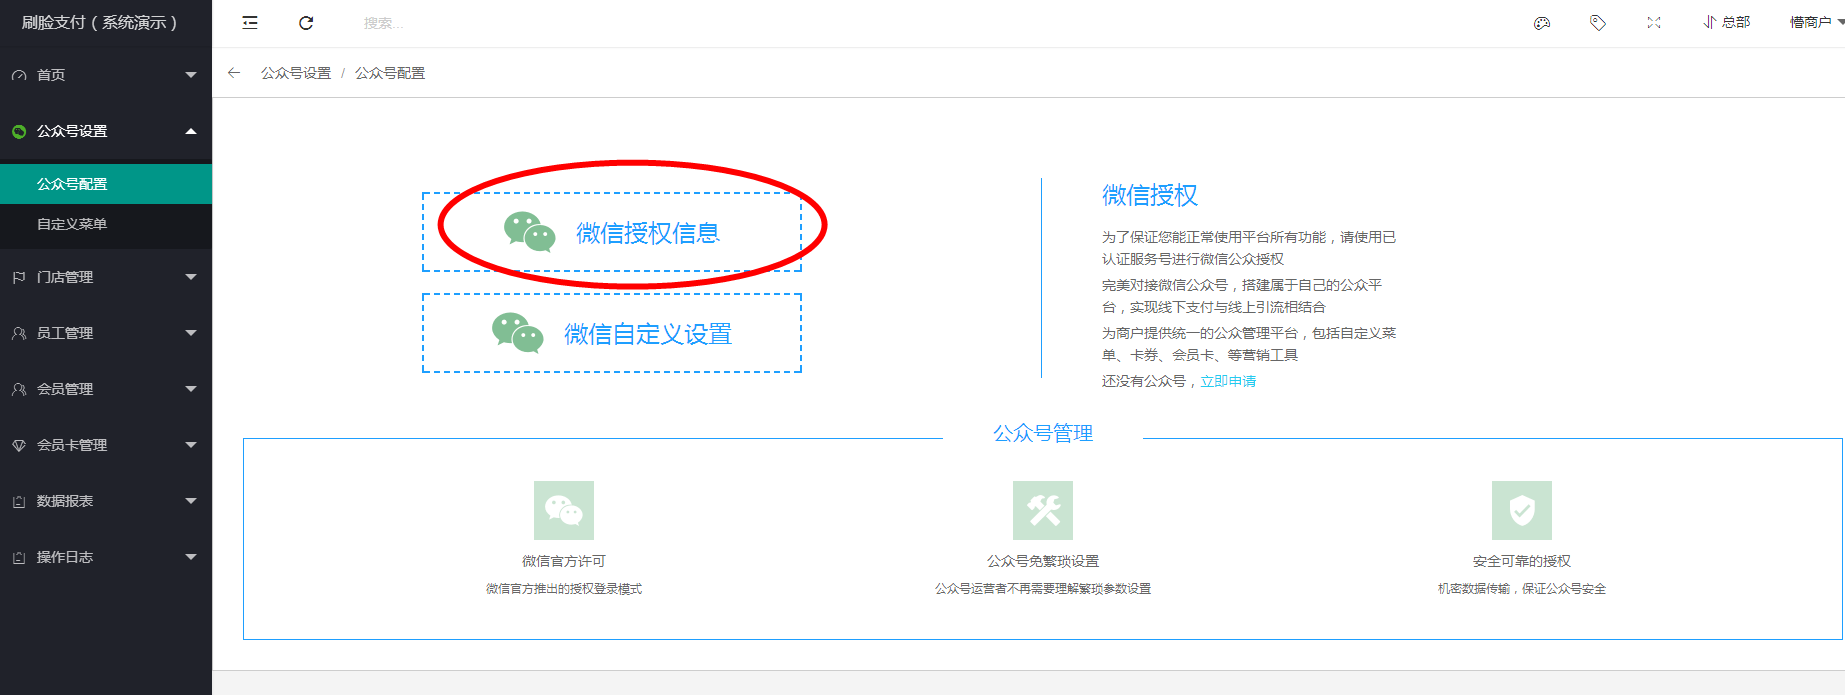
Task: Open 微信自定义设置 link text
Action: [648, 334]
